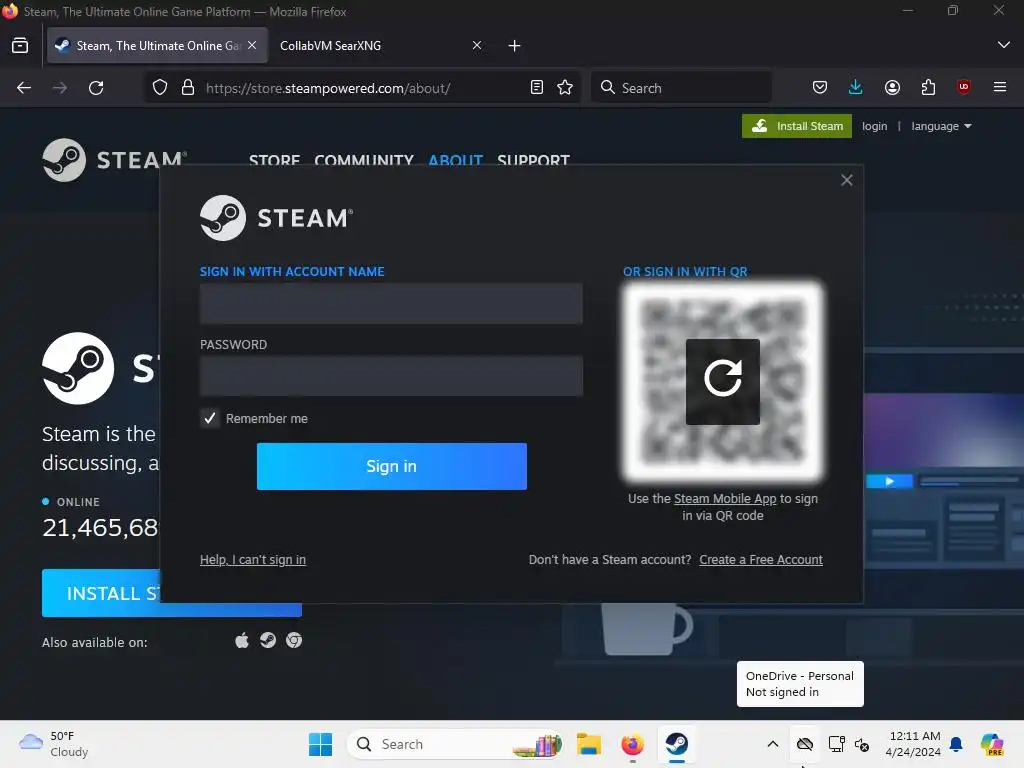Image resolution: width=1024 pixels, height=768 pixels.
Task: Click the SteamOS platform icon
Action: 268,641
